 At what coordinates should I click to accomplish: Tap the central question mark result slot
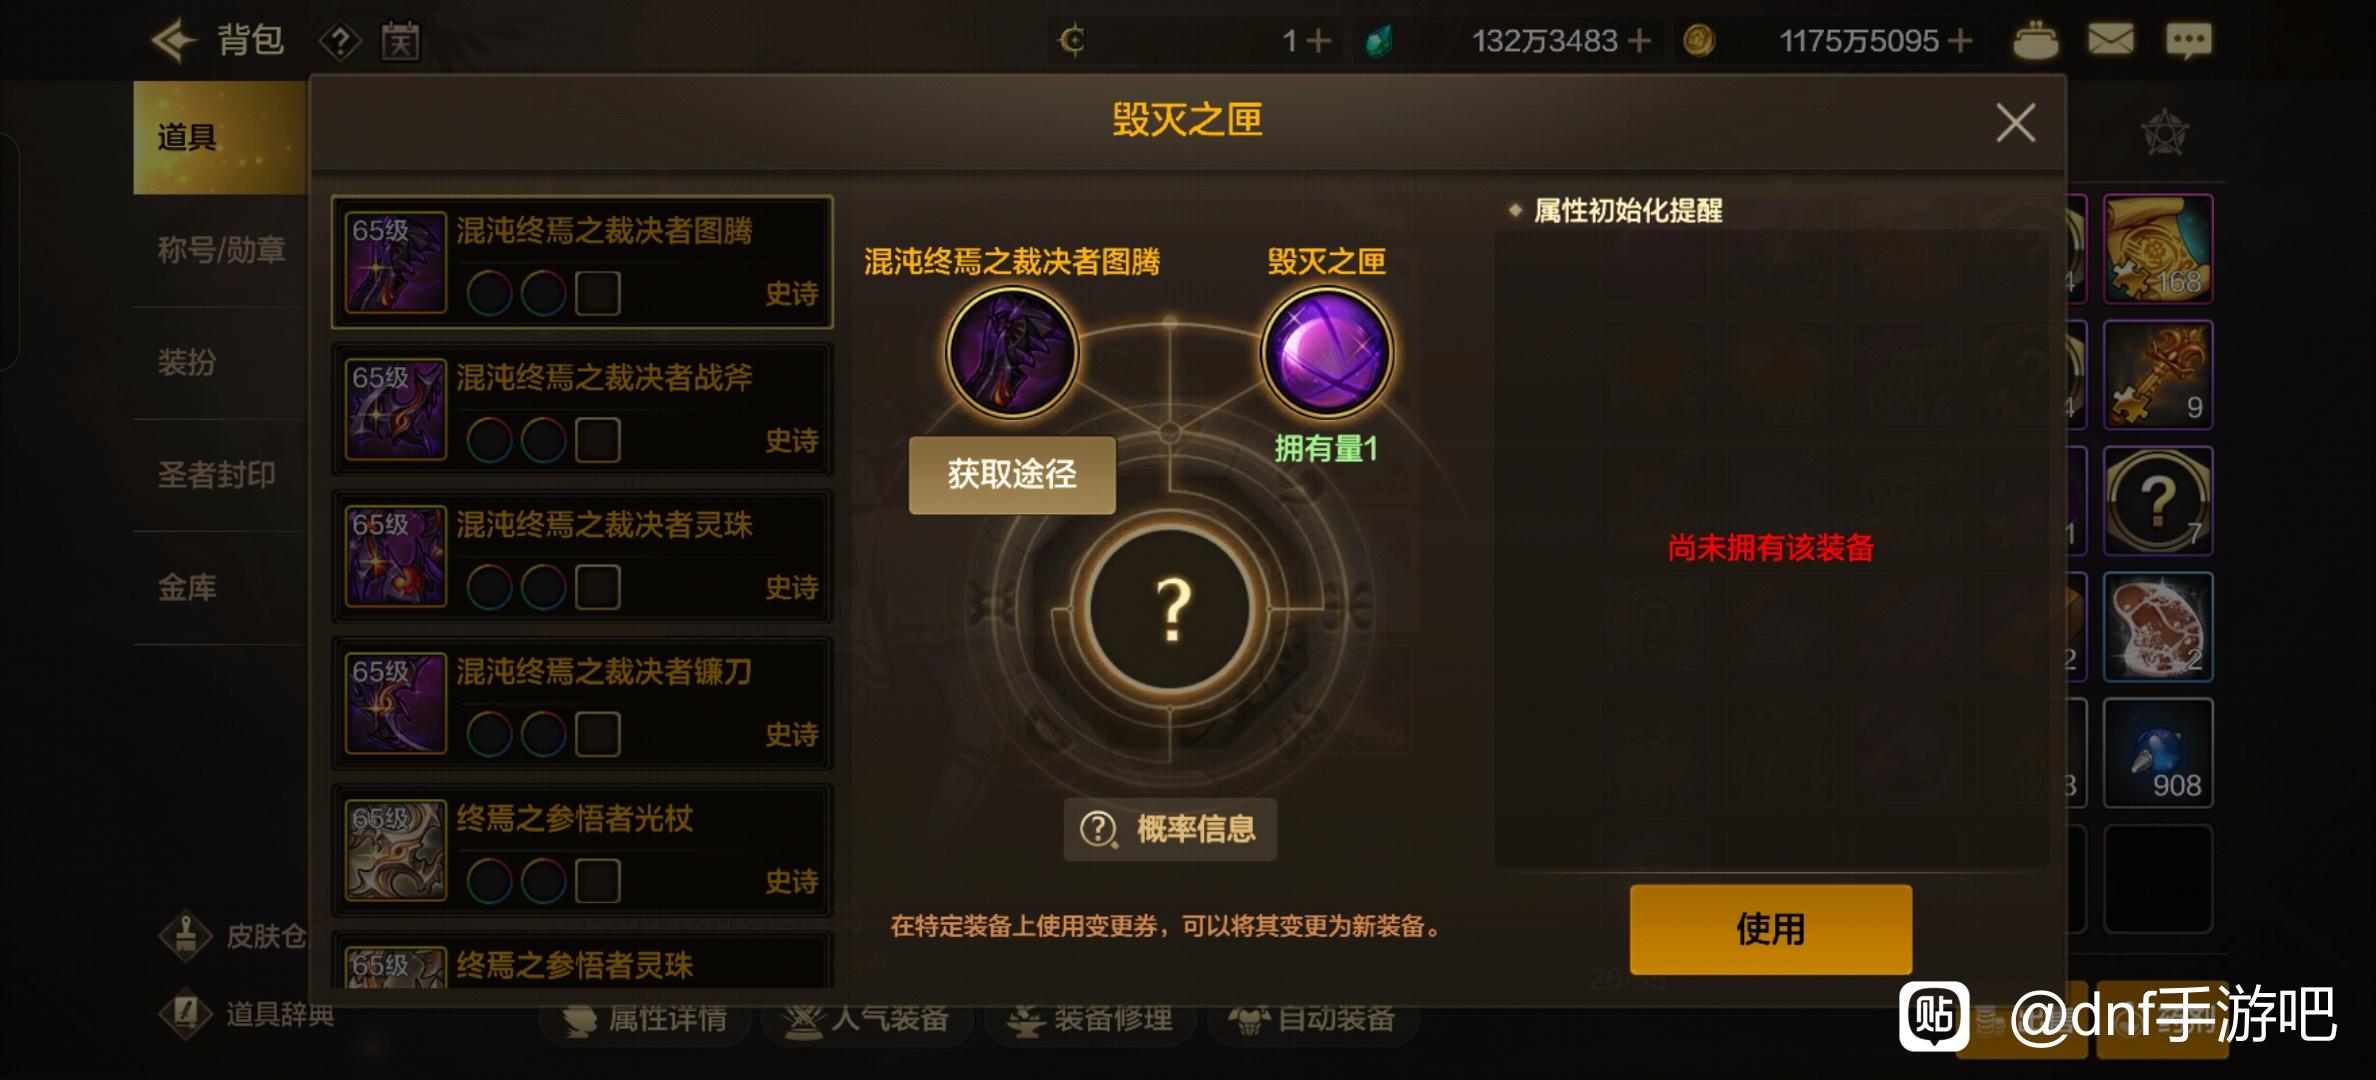click(x=1170, y=608)
